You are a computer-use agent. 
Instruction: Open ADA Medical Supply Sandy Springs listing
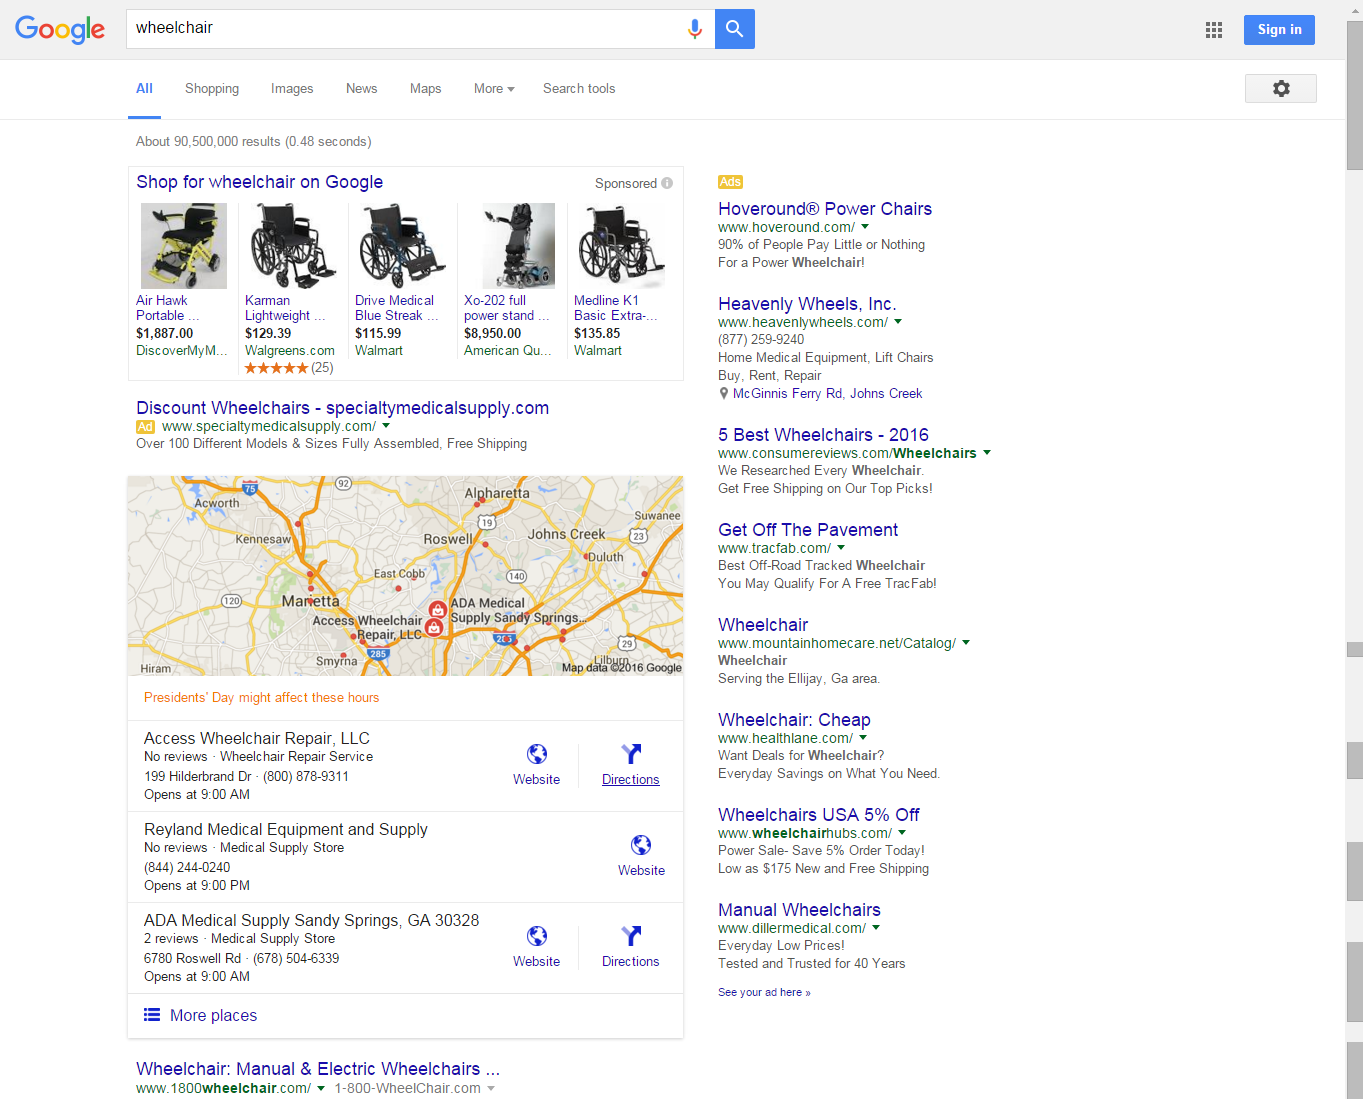[312, 921]
